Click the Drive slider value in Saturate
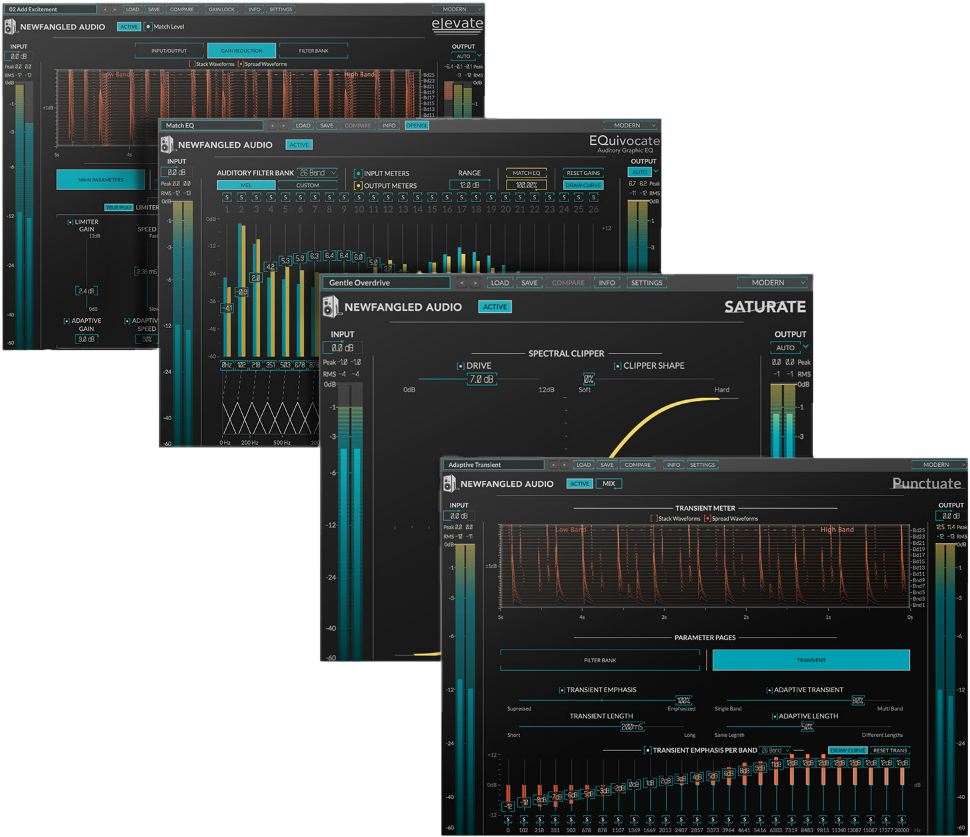Image resolution: width=970 pixels, height=837 pixels. tap(481, 379)
